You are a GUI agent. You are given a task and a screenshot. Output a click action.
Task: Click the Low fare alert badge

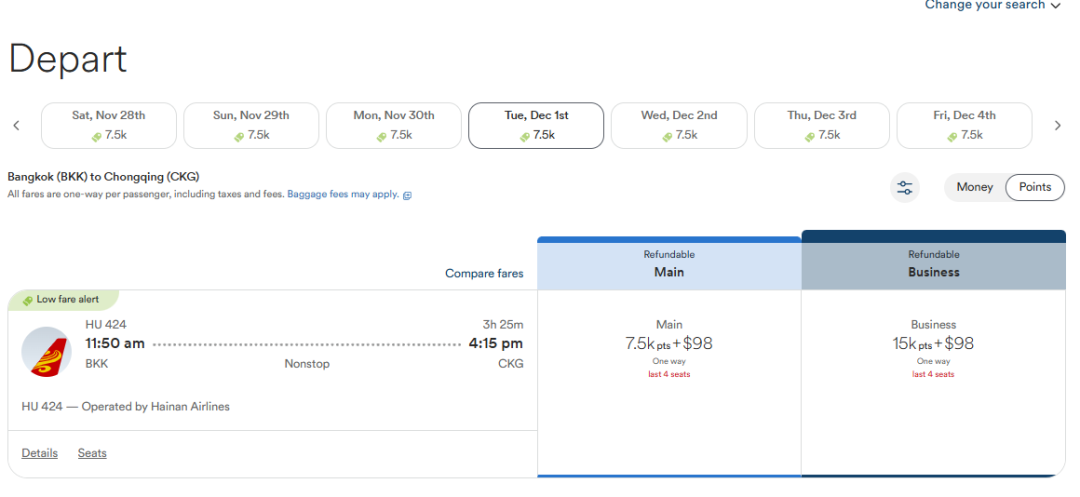click(x=63, y=299)
